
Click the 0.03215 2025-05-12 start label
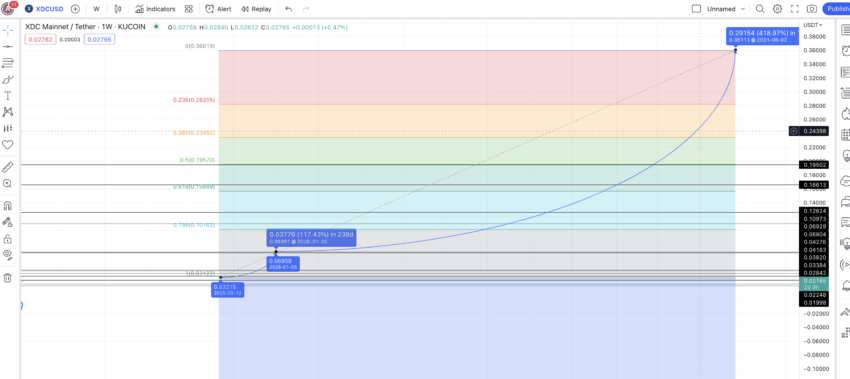click(228, 289)
